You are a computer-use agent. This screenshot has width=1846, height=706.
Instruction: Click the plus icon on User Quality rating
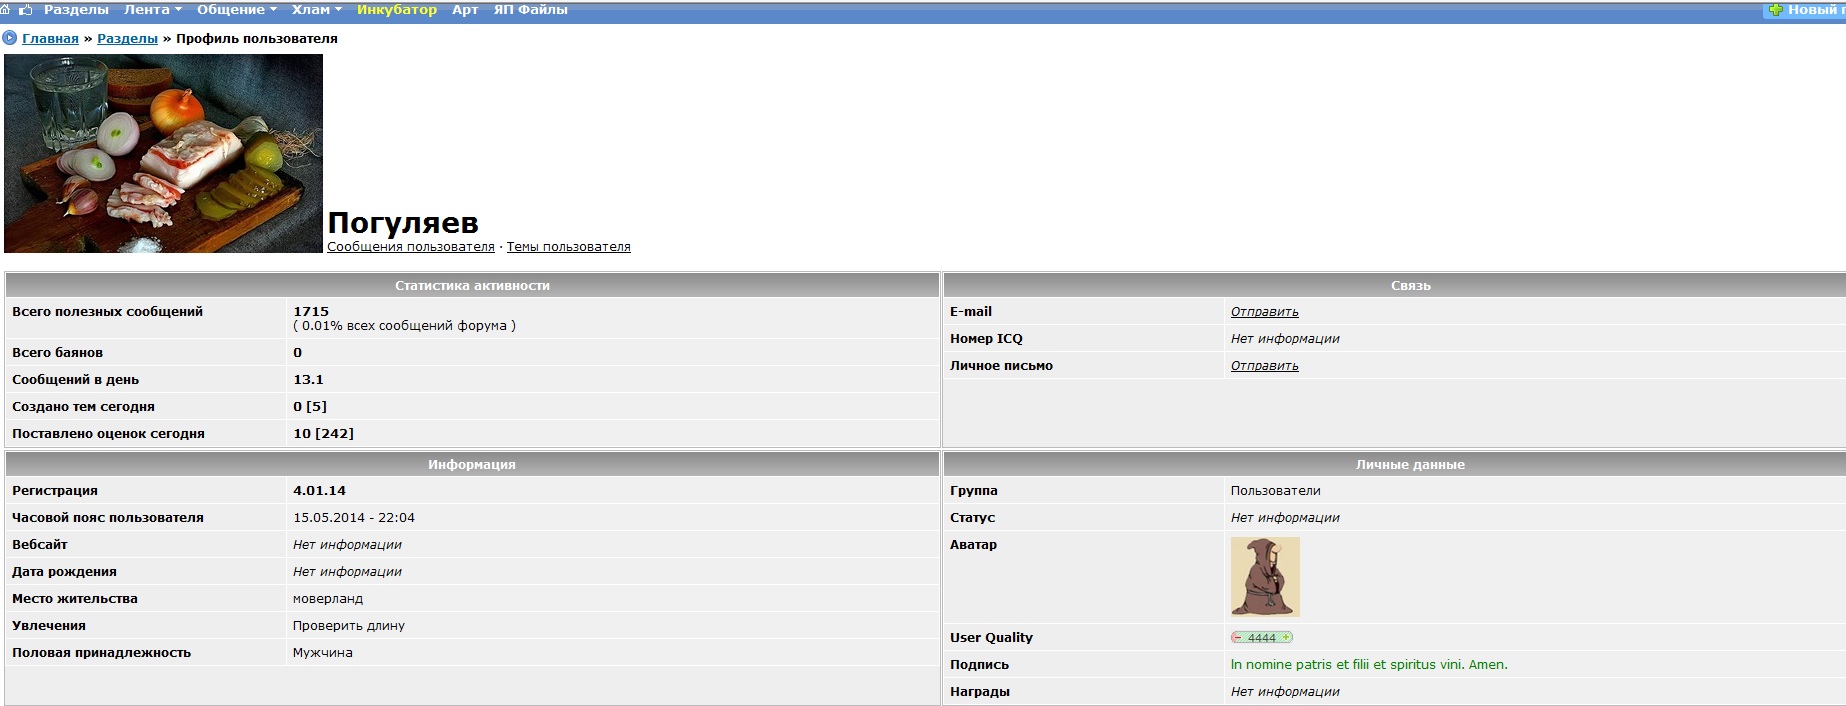[1286, 637]
